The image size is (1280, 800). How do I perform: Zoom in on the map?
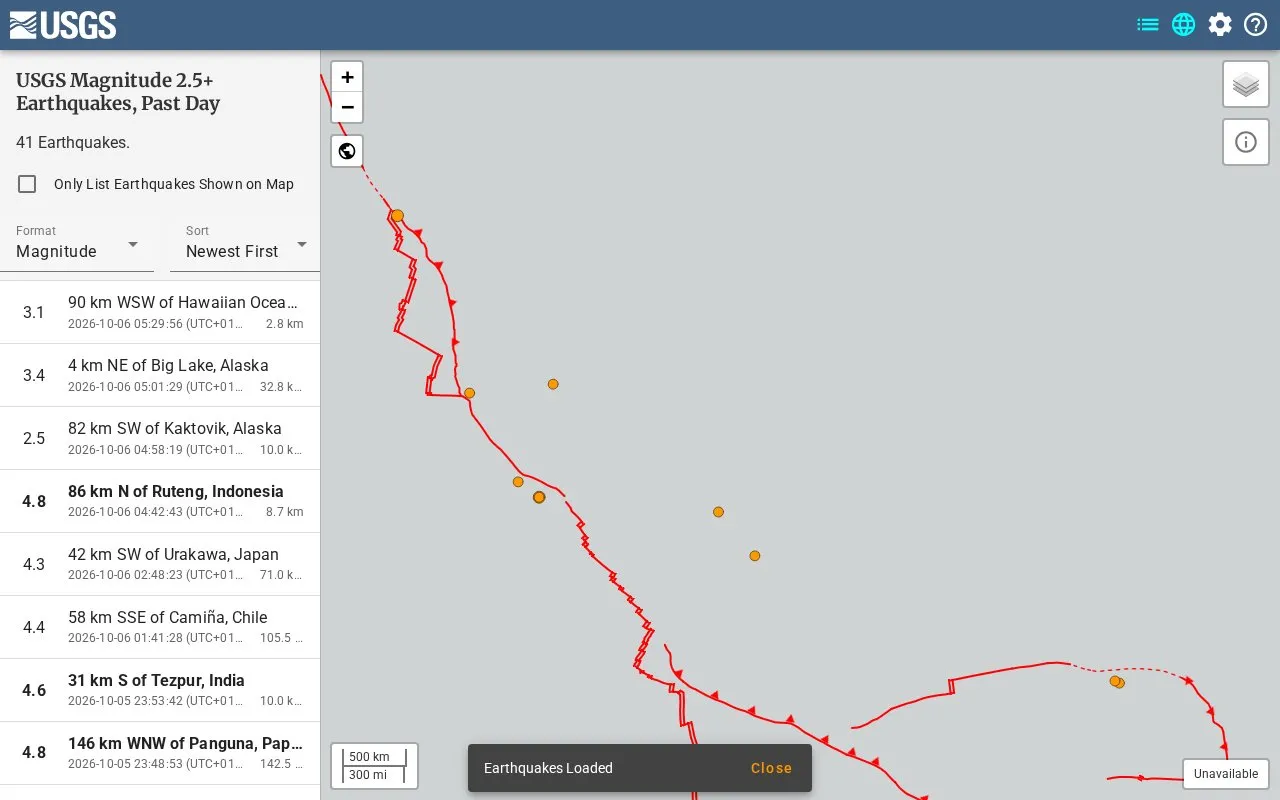click(347, 77)
